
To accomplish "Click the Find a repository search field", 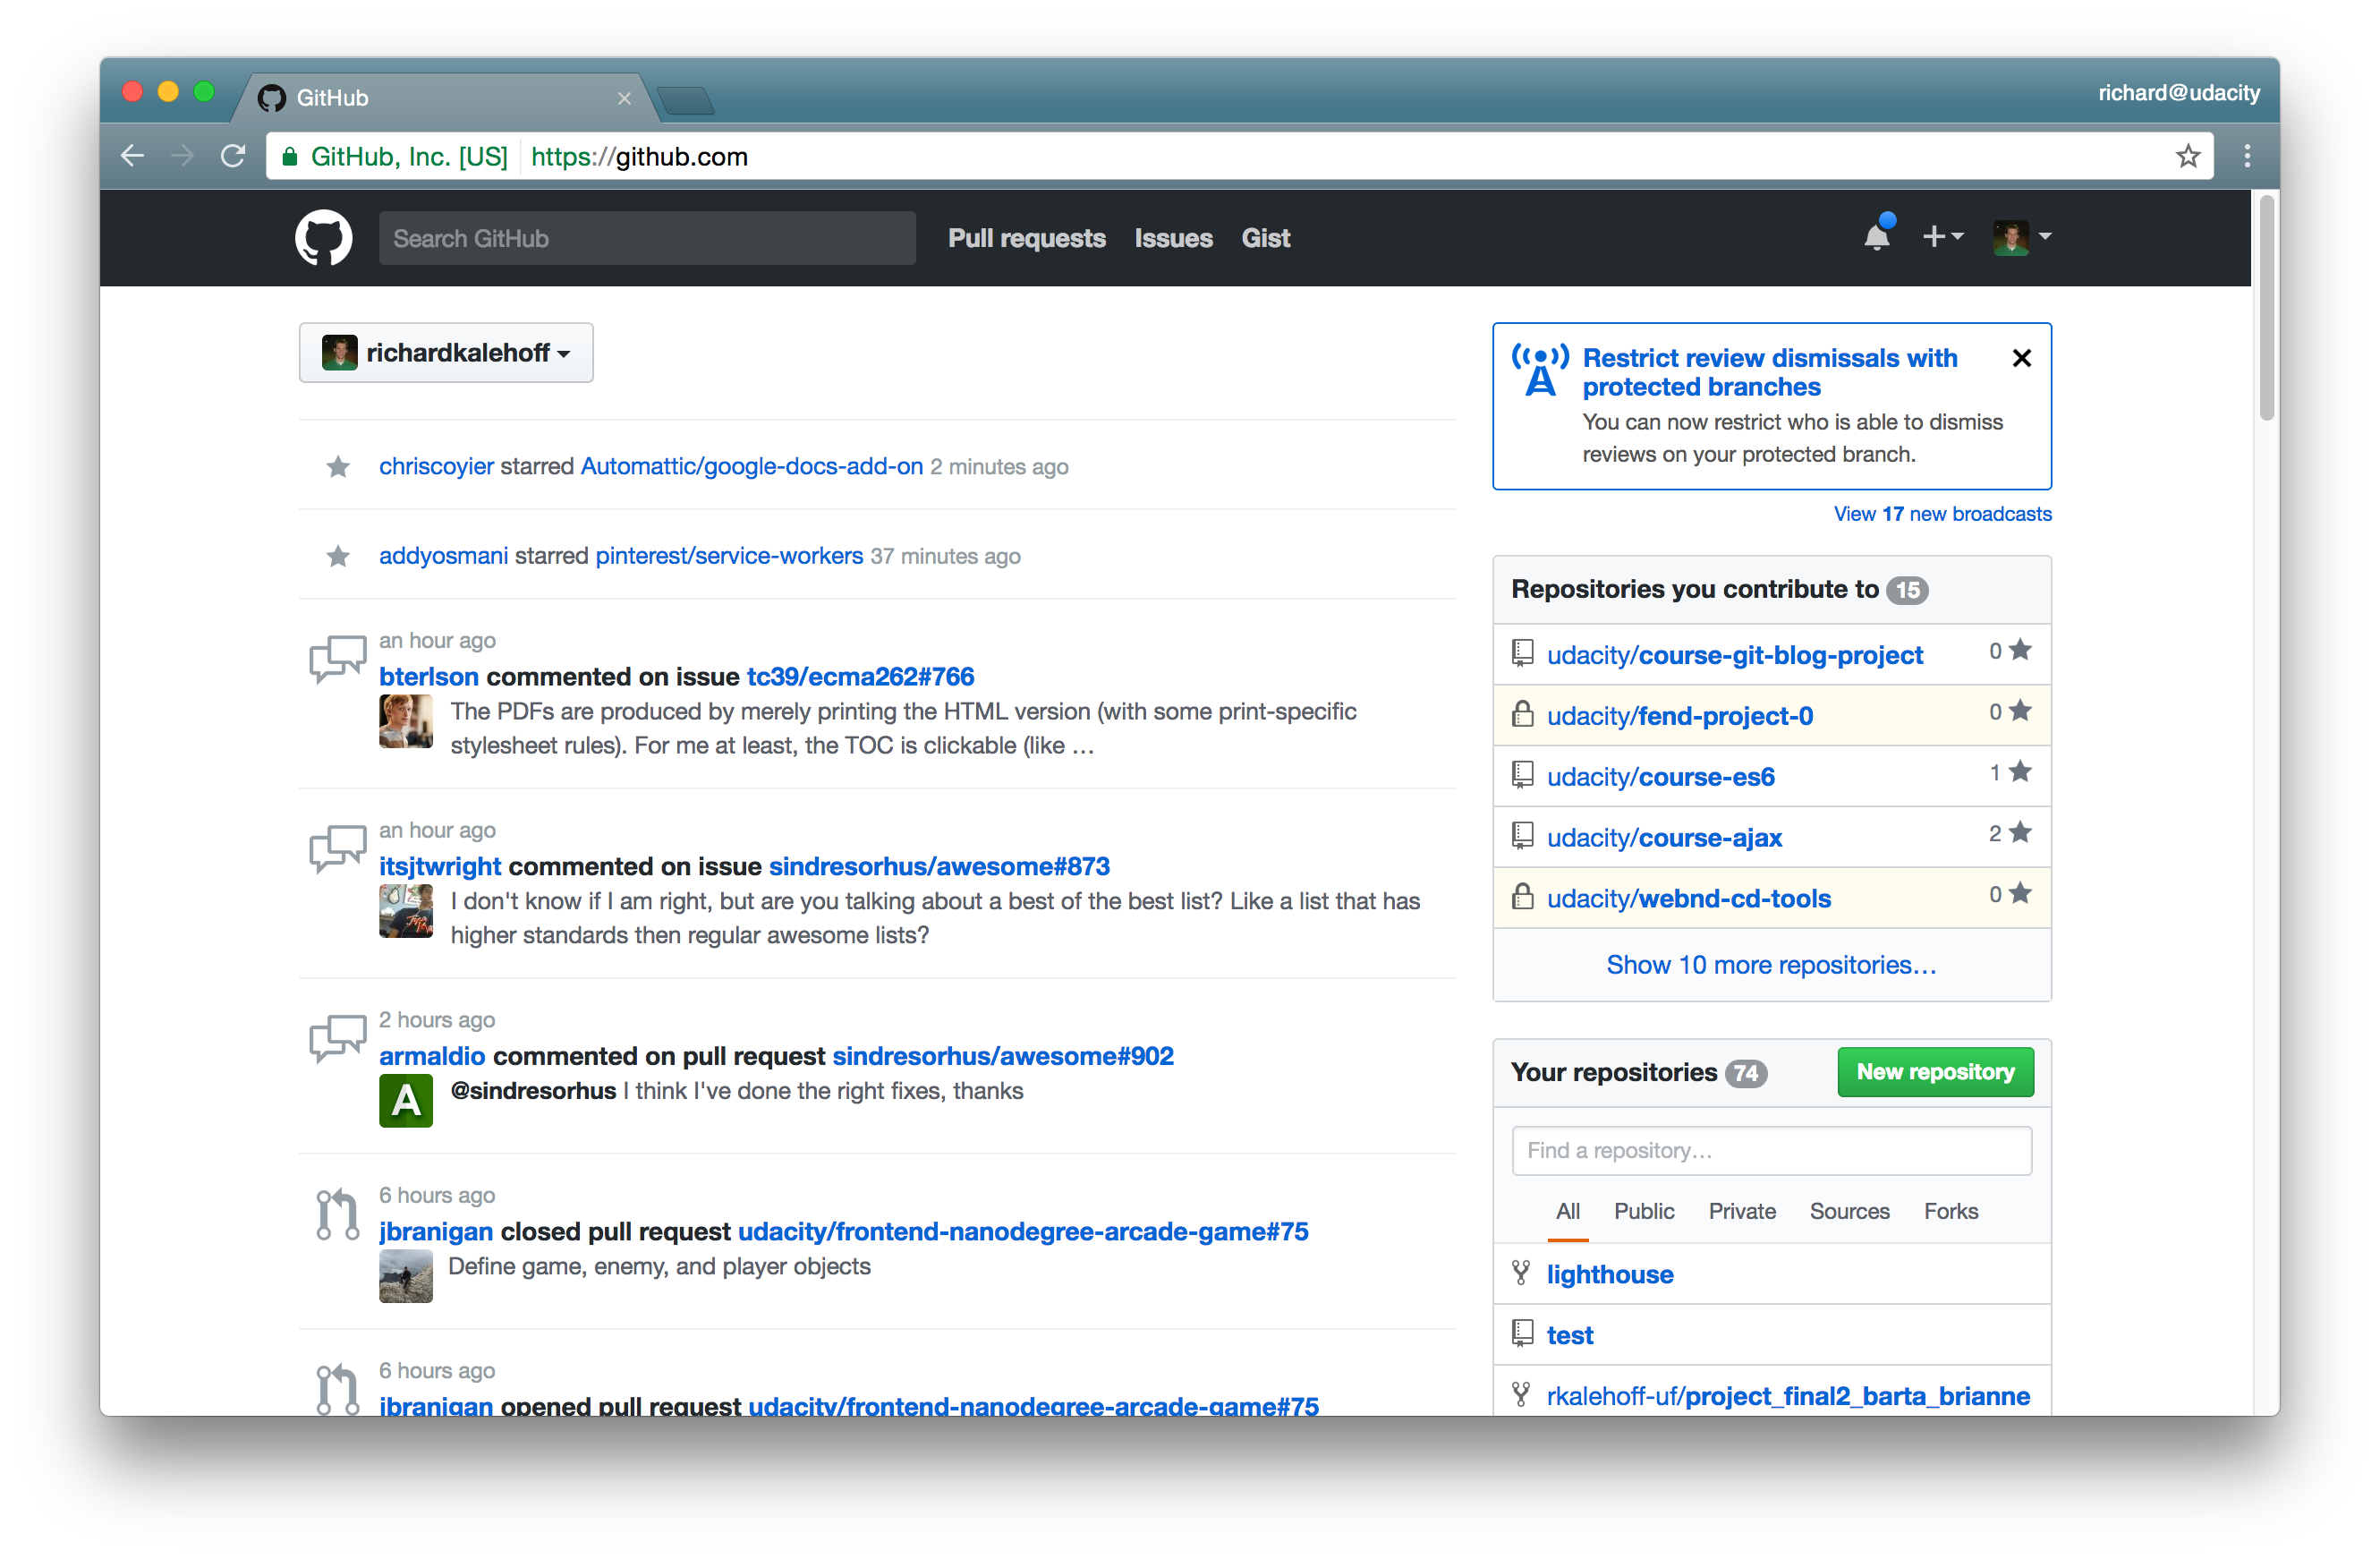I will pos(1772,1148).
